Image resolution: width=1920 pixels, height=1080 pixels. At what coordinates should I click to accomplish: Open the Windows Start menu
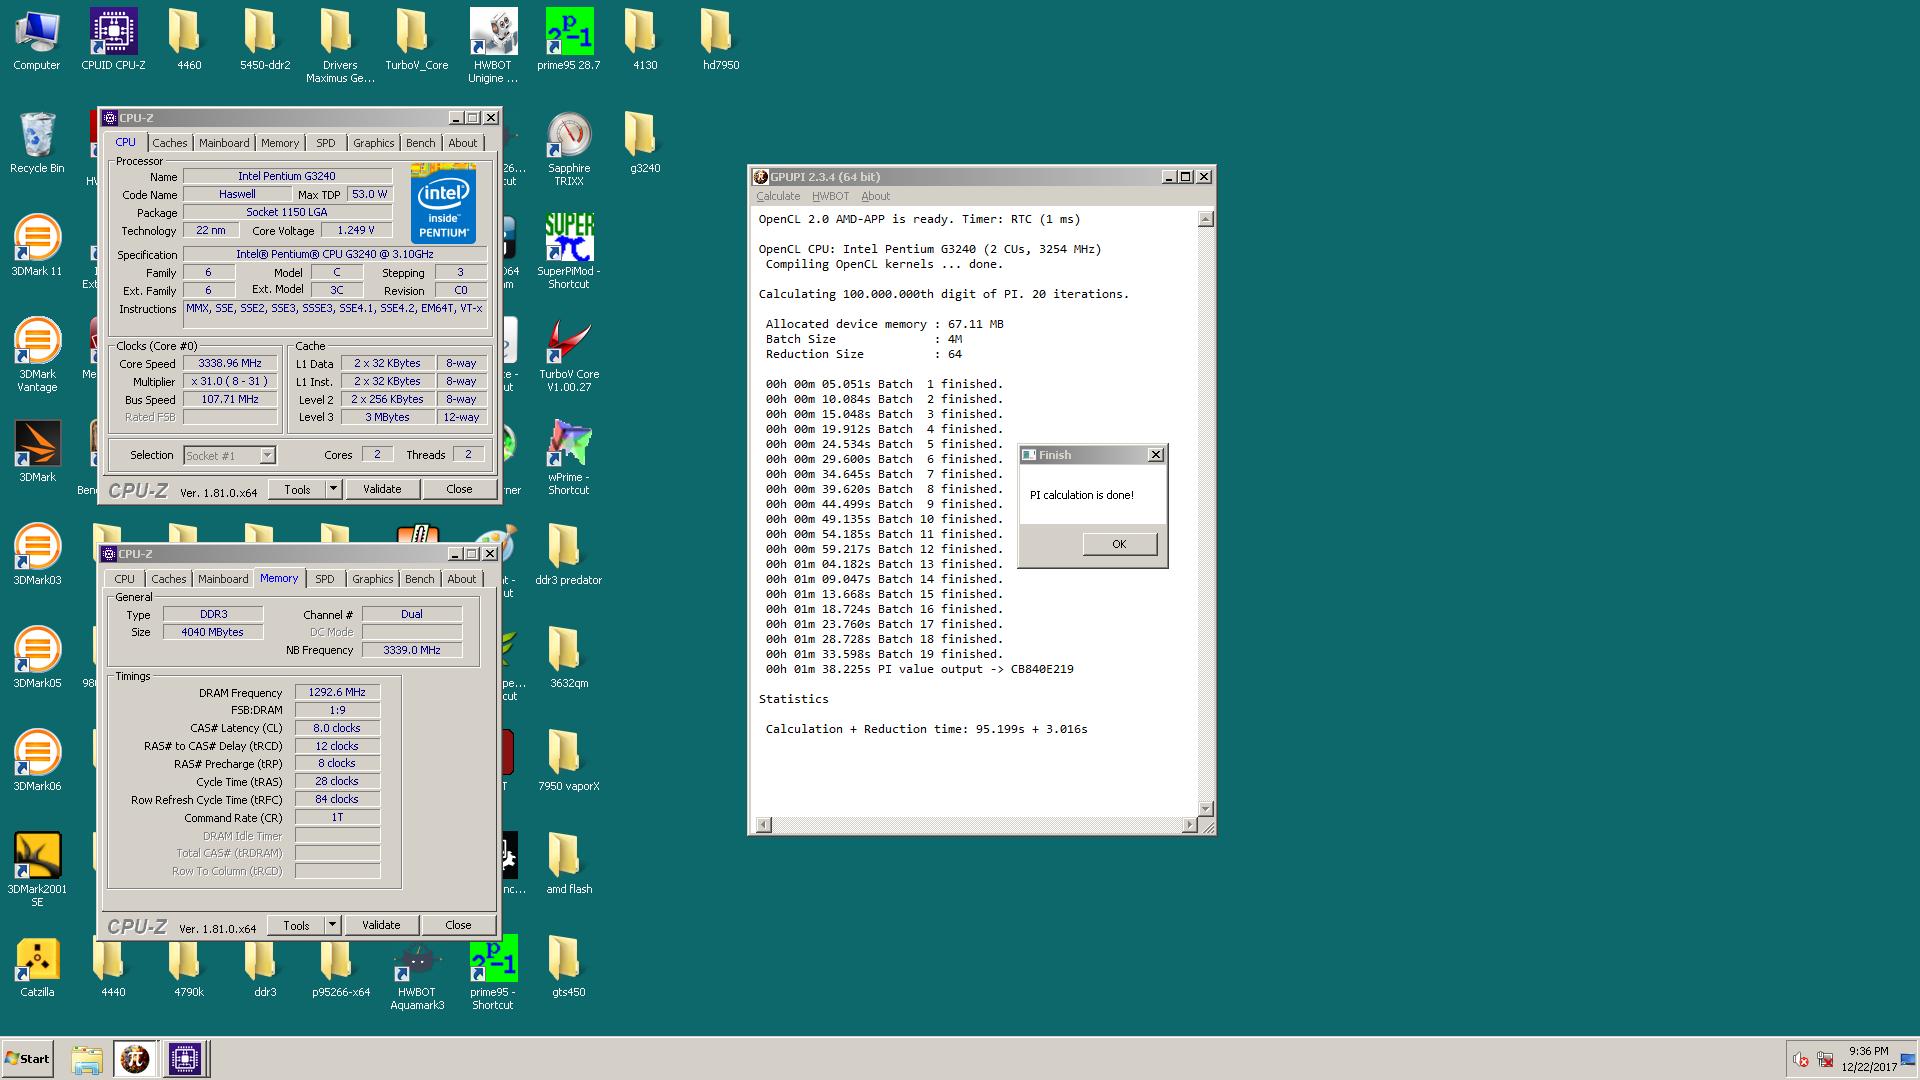click(28, 1059)
